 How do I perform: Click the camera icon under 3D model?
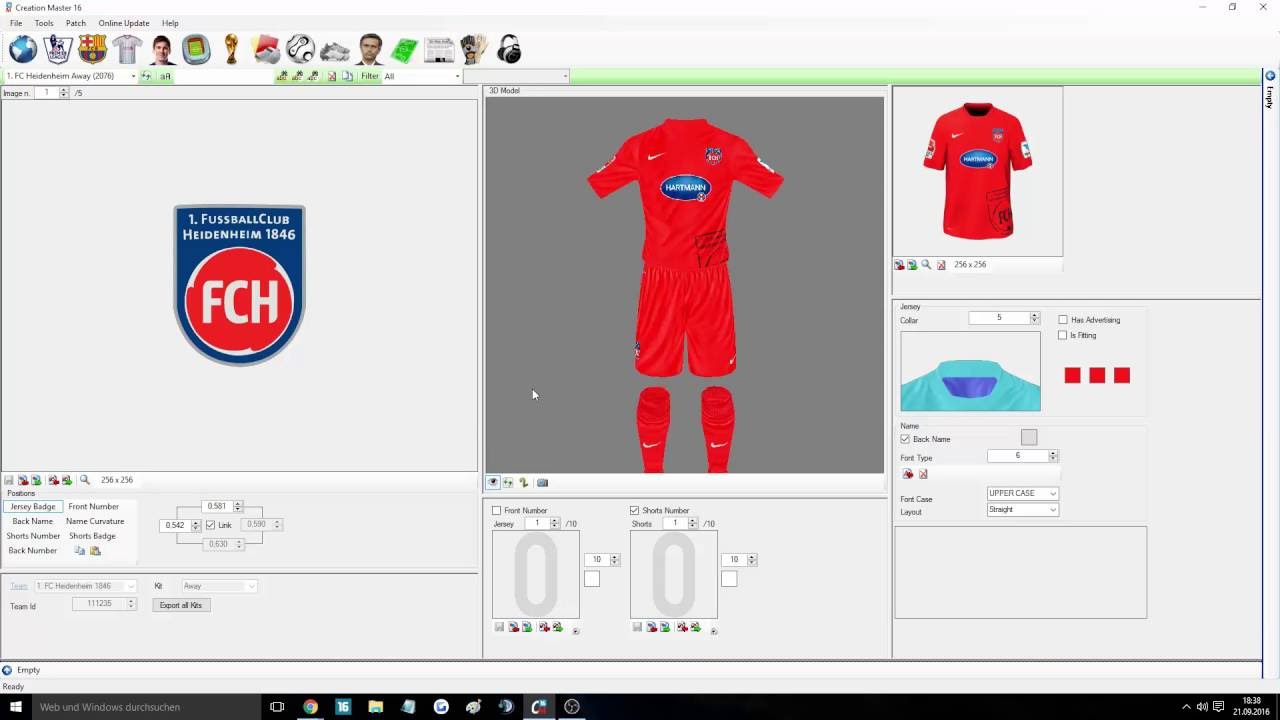click(542, 482)
